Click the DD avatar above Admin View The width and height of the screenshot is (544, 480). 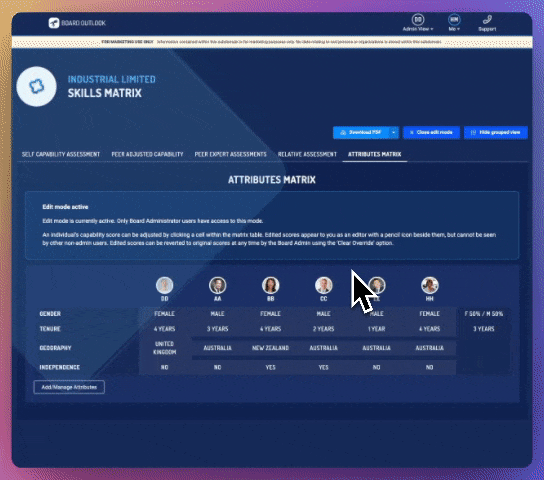[x=418, y=19]
